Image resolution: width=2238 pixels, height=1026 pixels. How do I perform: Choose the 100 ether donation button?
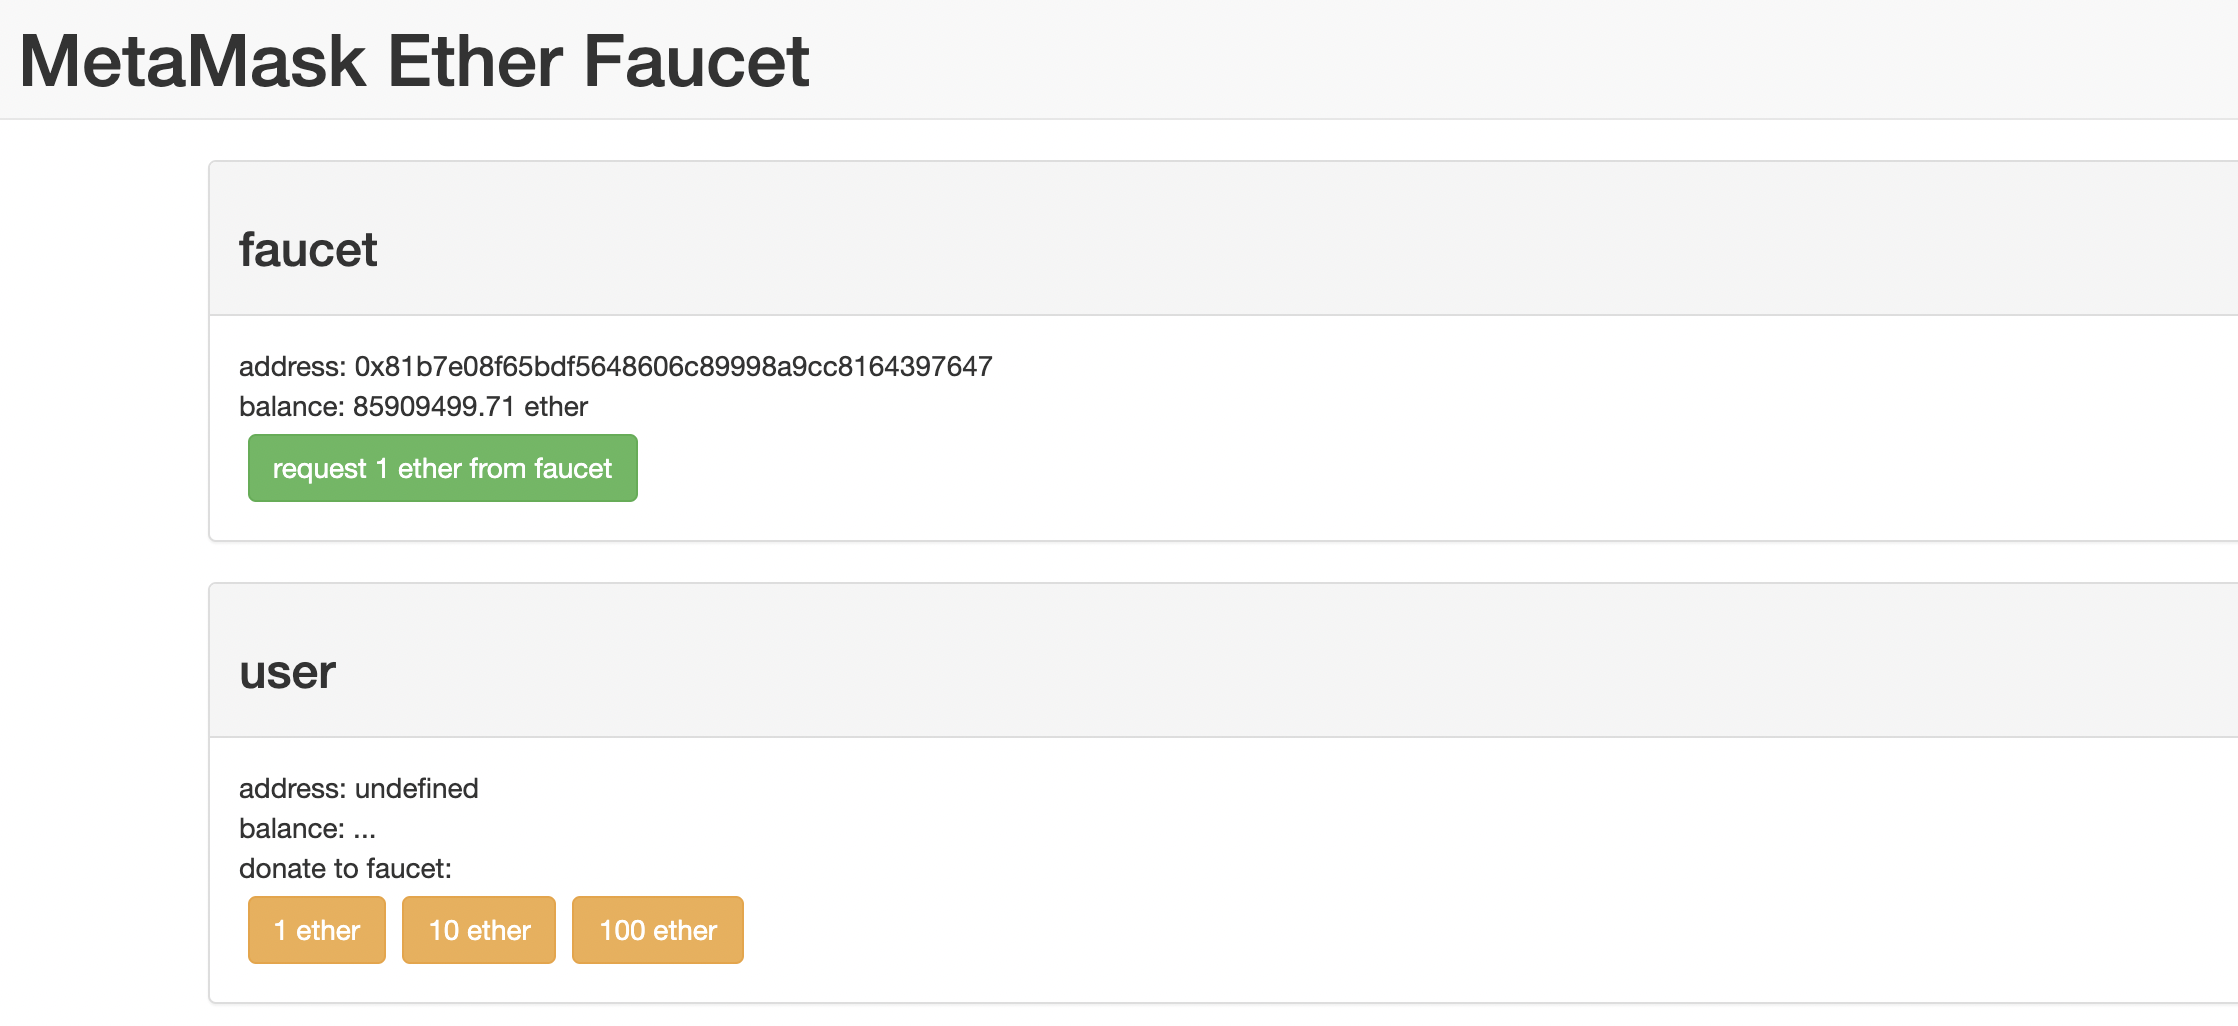point(657,930)
